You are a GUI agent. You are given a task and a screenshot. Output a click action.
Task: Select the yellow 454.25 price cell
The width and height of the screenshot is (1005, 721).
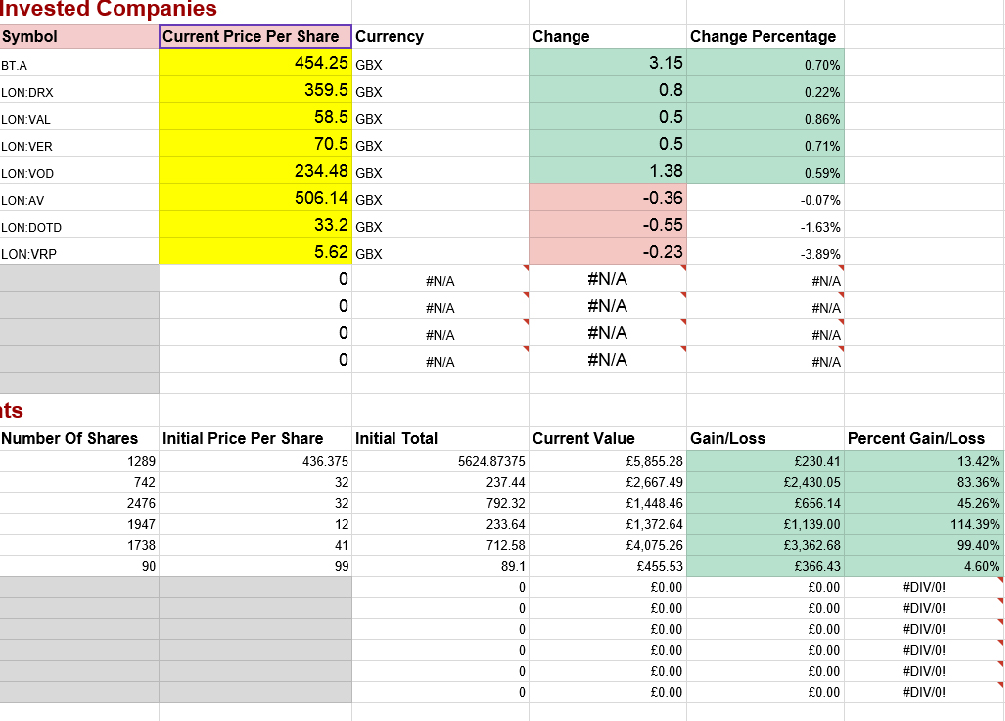point(255,63)
